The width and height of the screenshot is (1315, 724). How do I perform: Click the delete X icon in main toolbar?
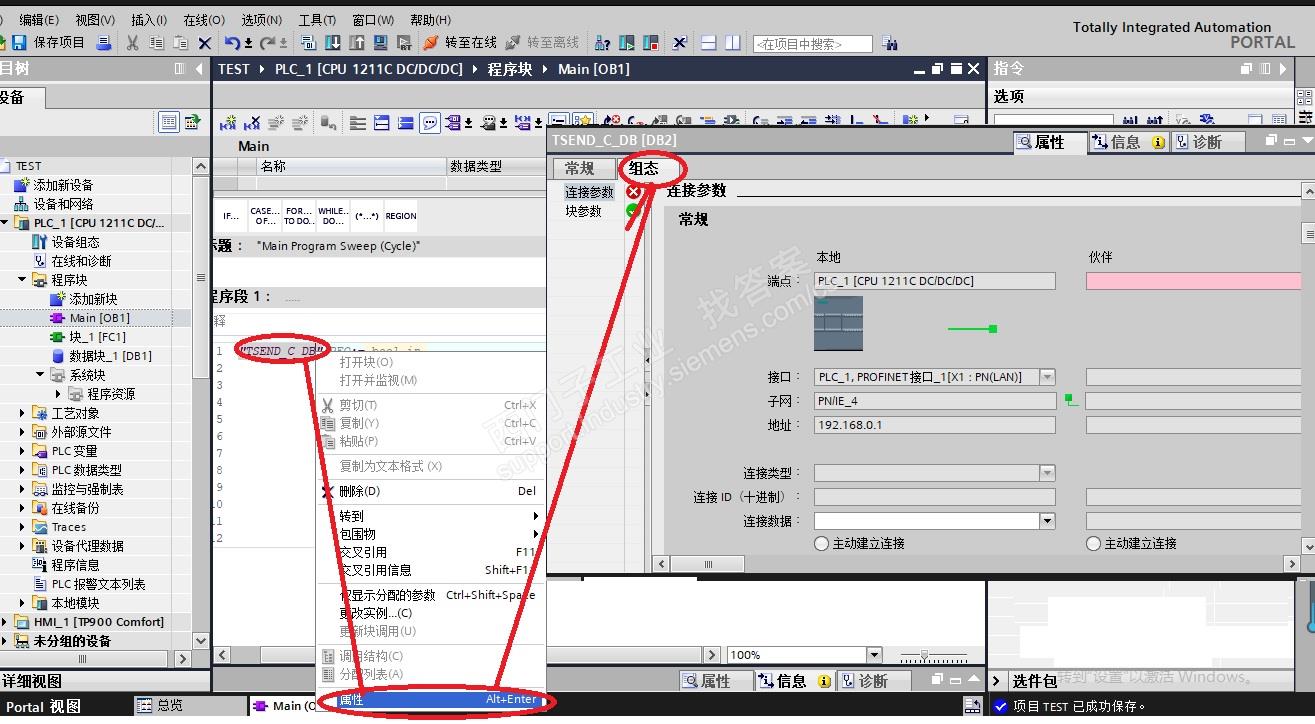click(205, 43)
